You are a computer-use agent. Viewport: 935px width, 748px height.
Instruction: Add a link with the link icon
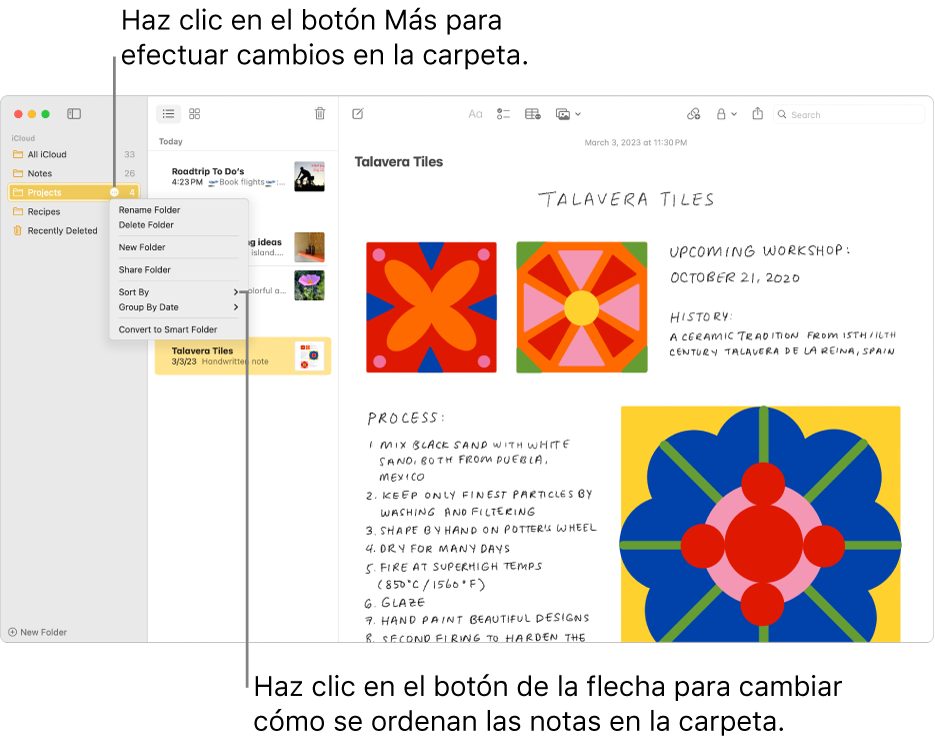tap(693, 114)
